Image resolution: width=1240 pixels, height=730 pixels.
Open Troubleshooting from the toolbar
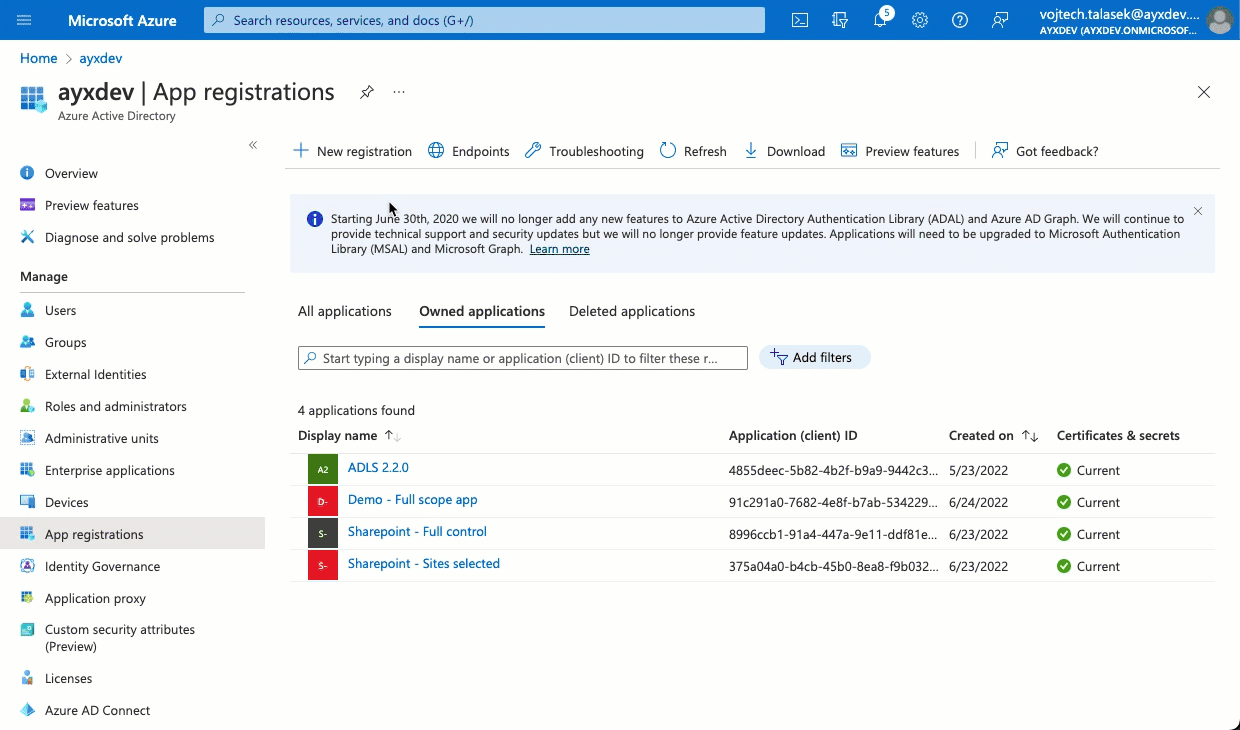[x=584, y=151]
